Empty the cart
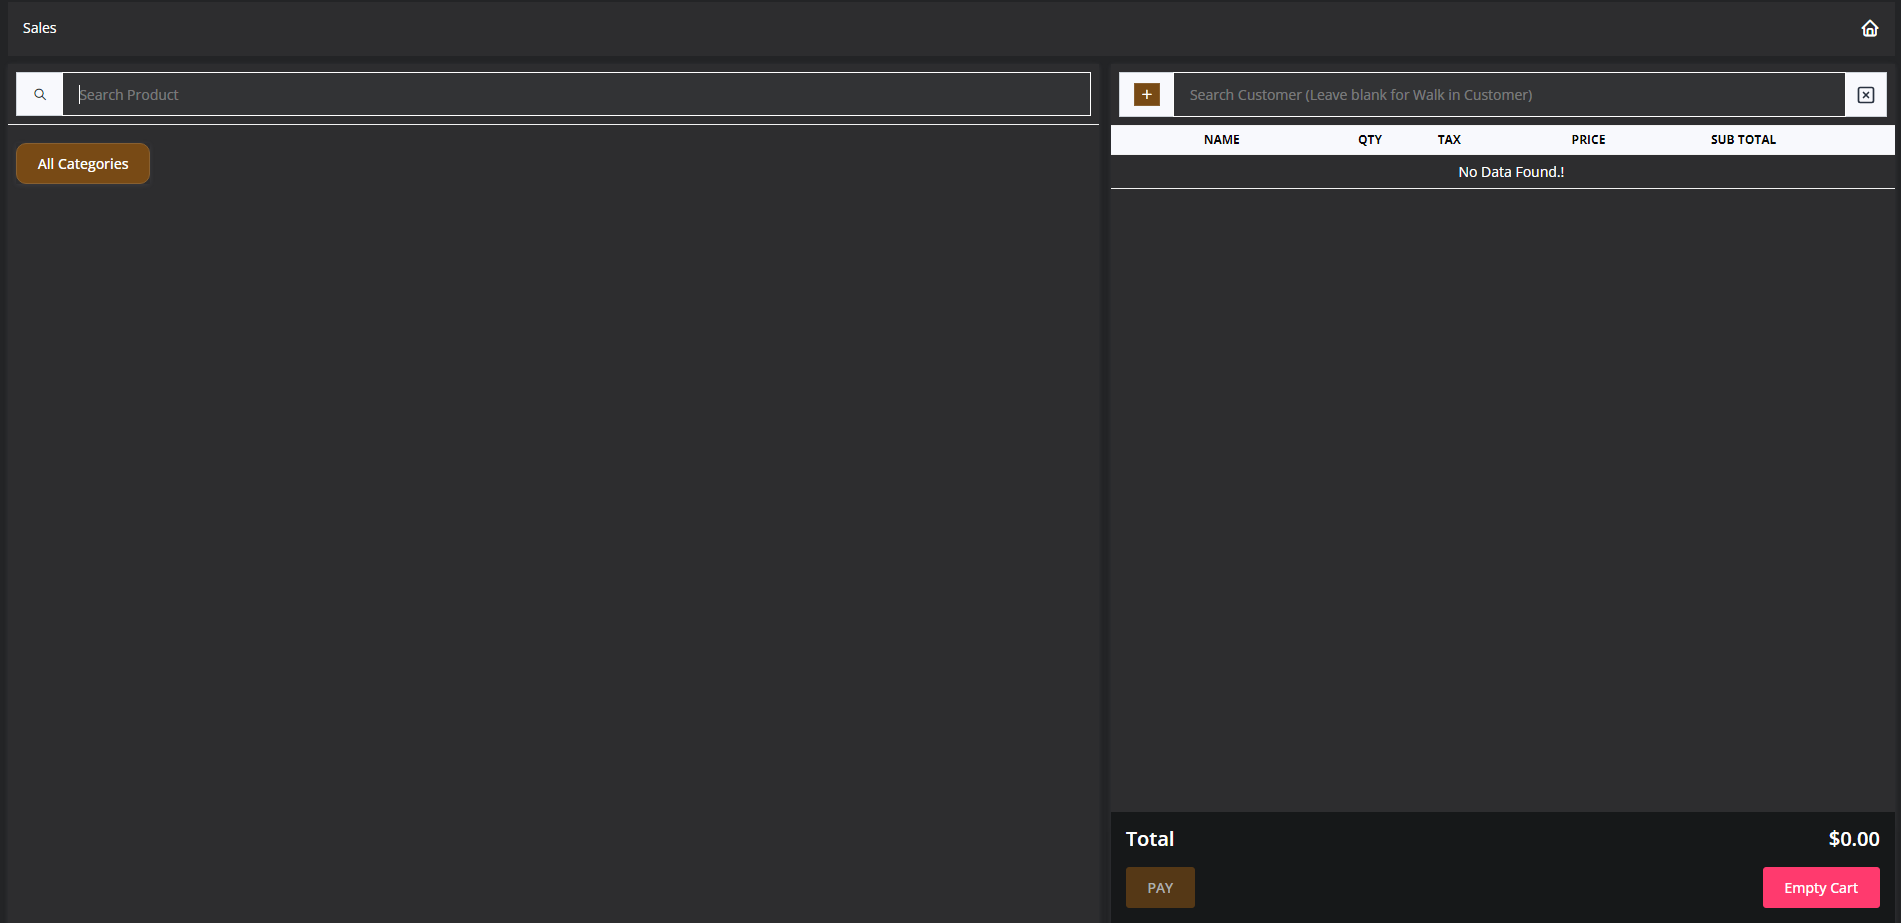 pyautogui.click(x=1820, y=887)
